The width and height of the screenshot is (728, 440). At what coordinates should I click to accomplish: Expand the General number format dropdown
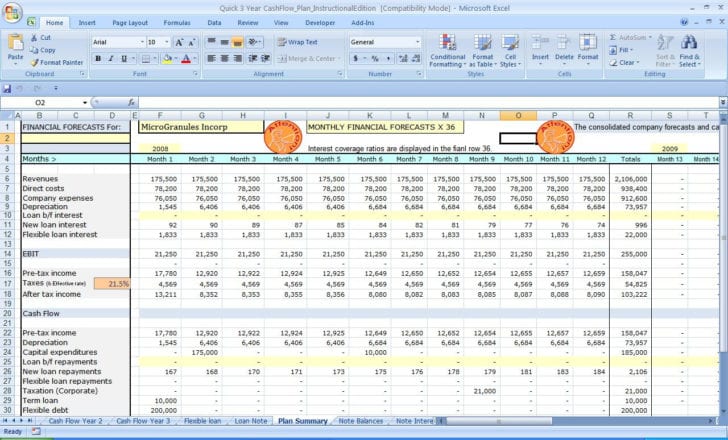417,42
